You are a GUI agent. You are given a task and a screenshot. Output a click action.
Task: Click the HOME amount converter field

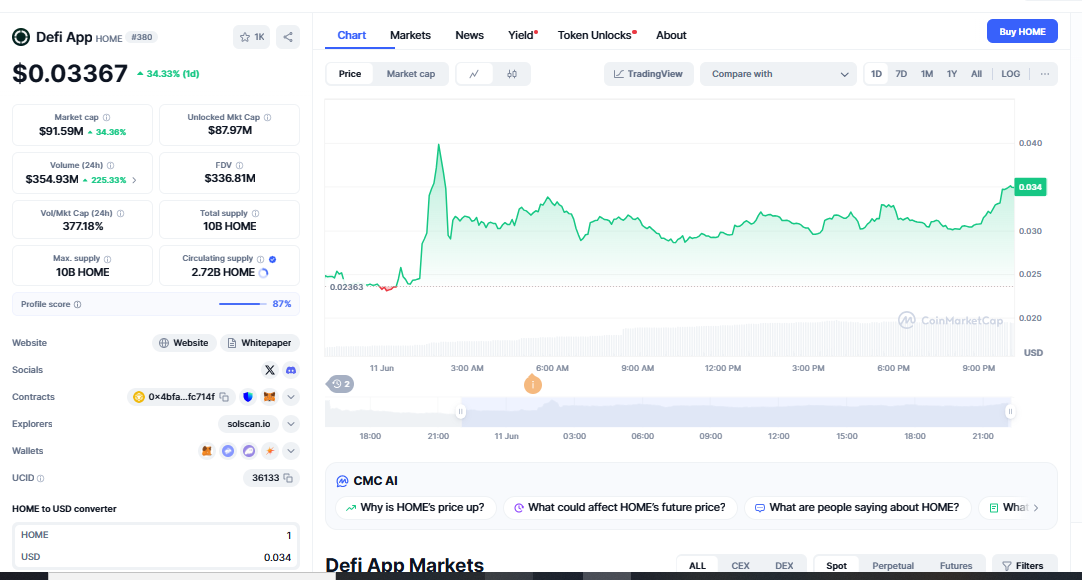tap(156, 535)
